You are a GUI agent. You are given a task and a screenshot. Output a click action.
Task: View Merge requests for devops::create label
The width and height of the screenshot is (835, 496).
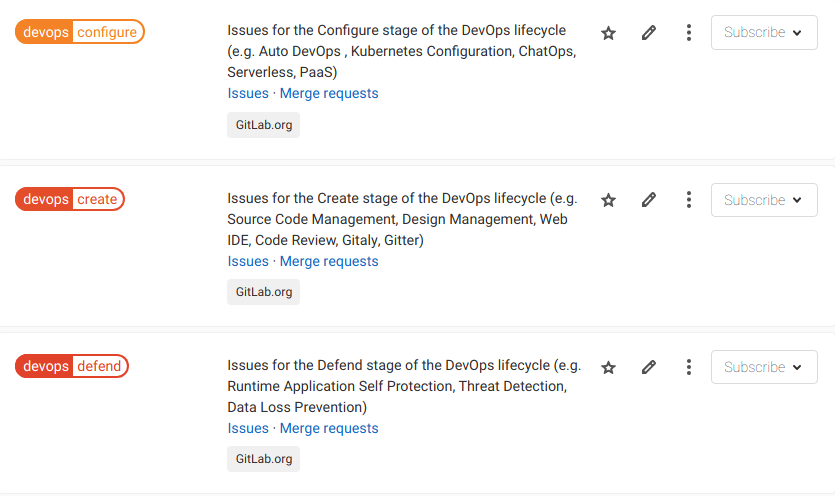329,261
